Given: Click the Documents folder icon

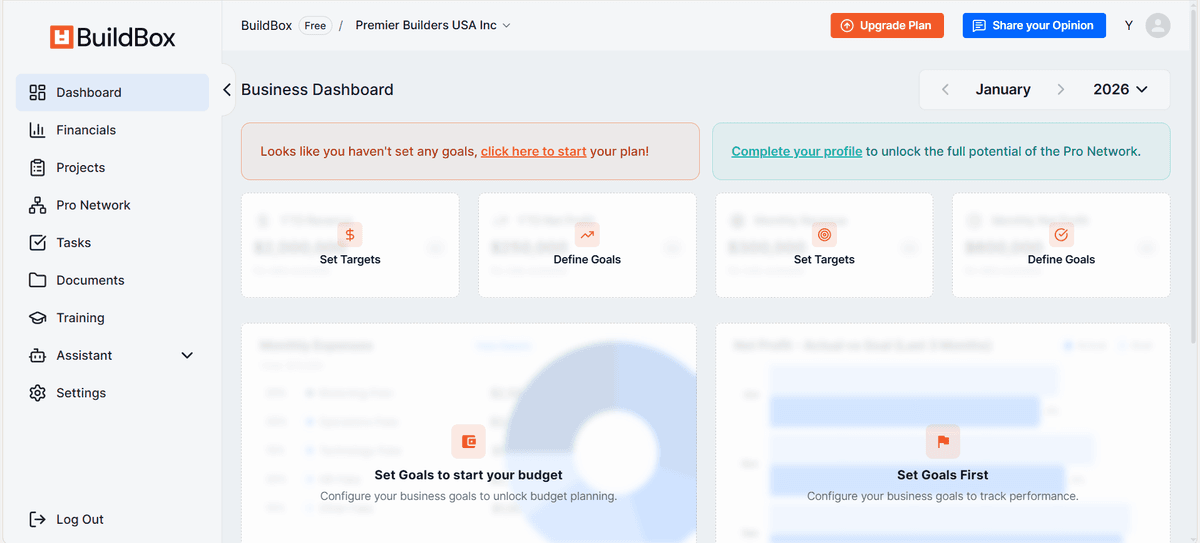Looking at the screenshot, I should point(38,280).
